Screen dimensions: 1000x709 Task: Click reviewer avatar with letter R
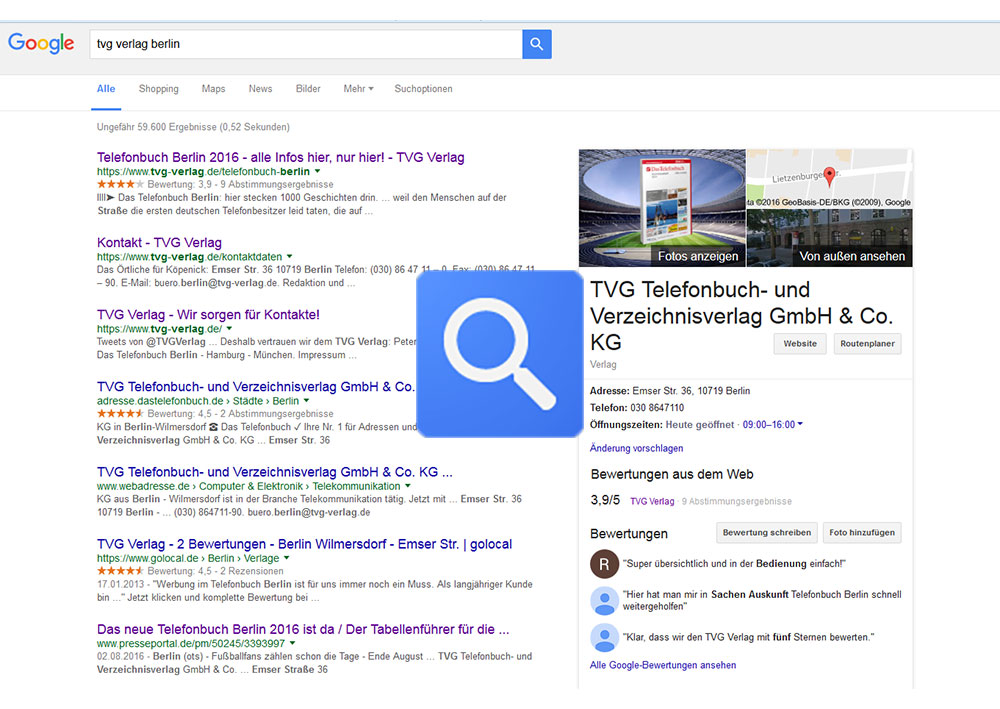tap(604, 563)
